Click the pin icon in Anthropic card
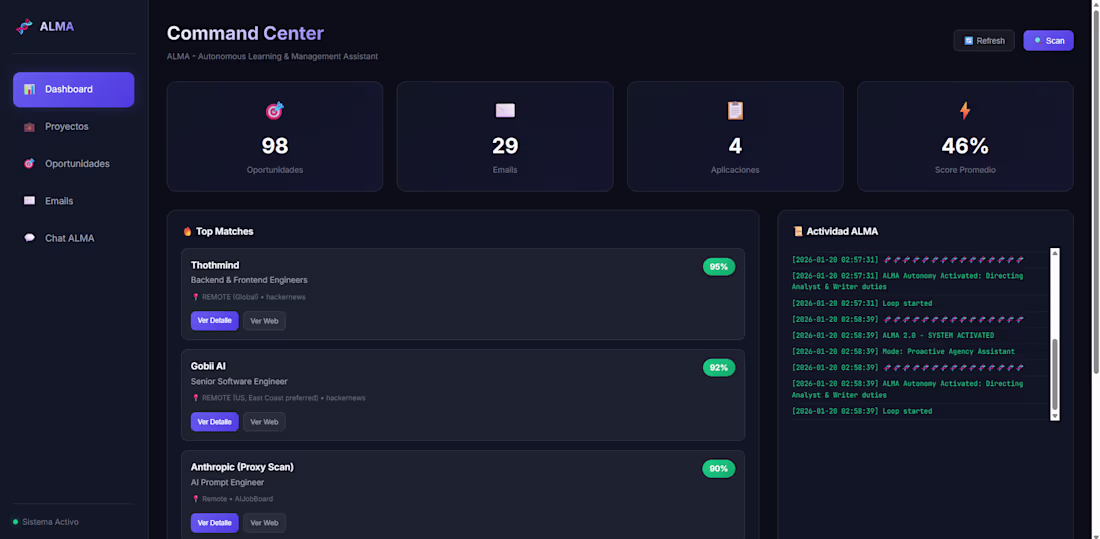1100x539 pixels. point(196,499)
